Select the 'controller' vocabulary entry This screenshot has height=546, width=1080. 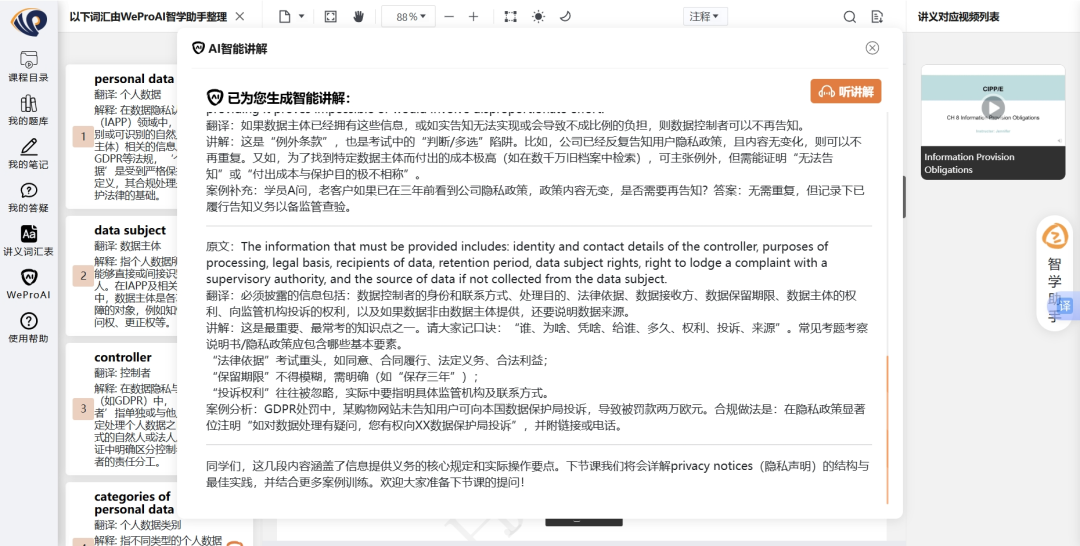[x=123, y=357]
